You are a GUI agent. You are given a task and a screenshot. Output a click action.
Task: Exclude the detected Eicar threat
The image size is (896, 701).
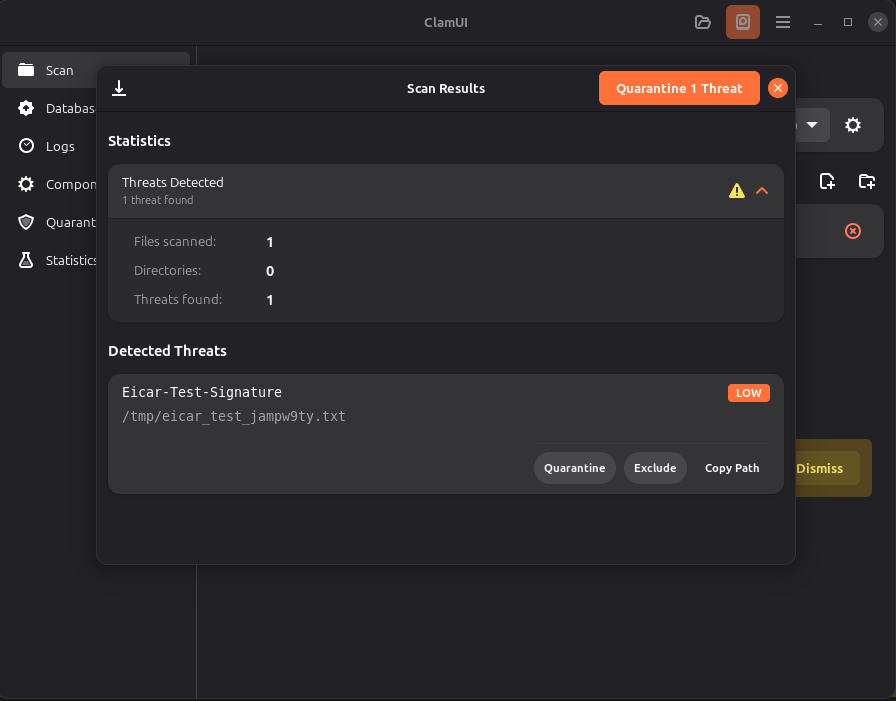(655, 468)
